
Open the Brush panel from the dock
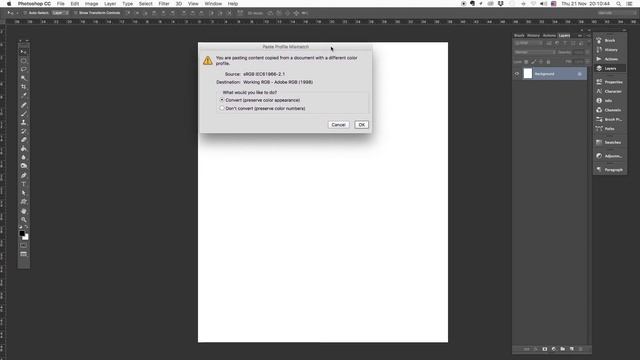[x=609, y=40]
